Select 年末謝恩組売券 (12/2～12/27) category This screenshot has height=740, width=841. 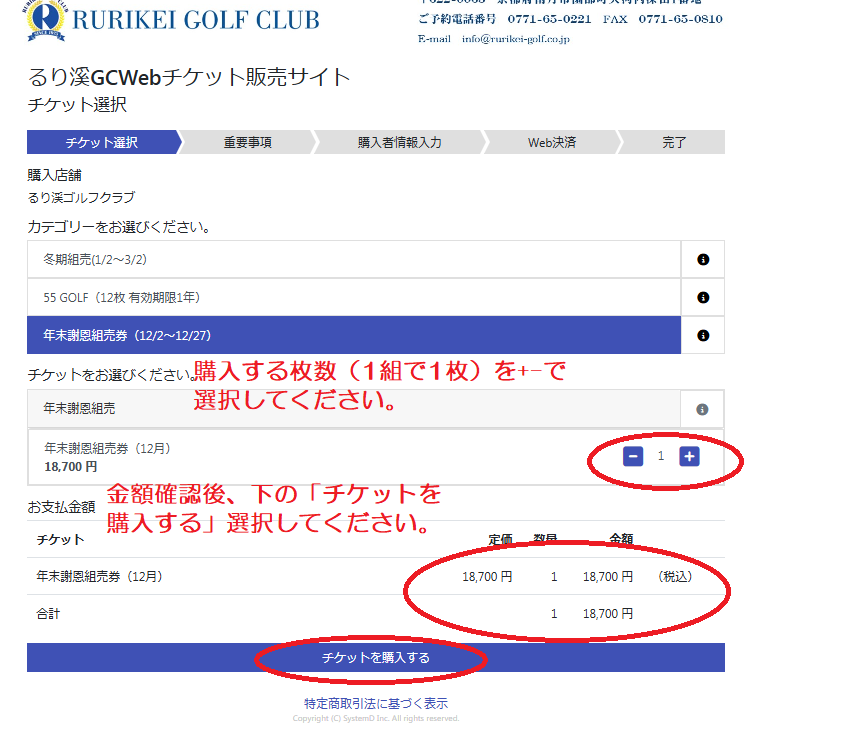coord(354,335)
